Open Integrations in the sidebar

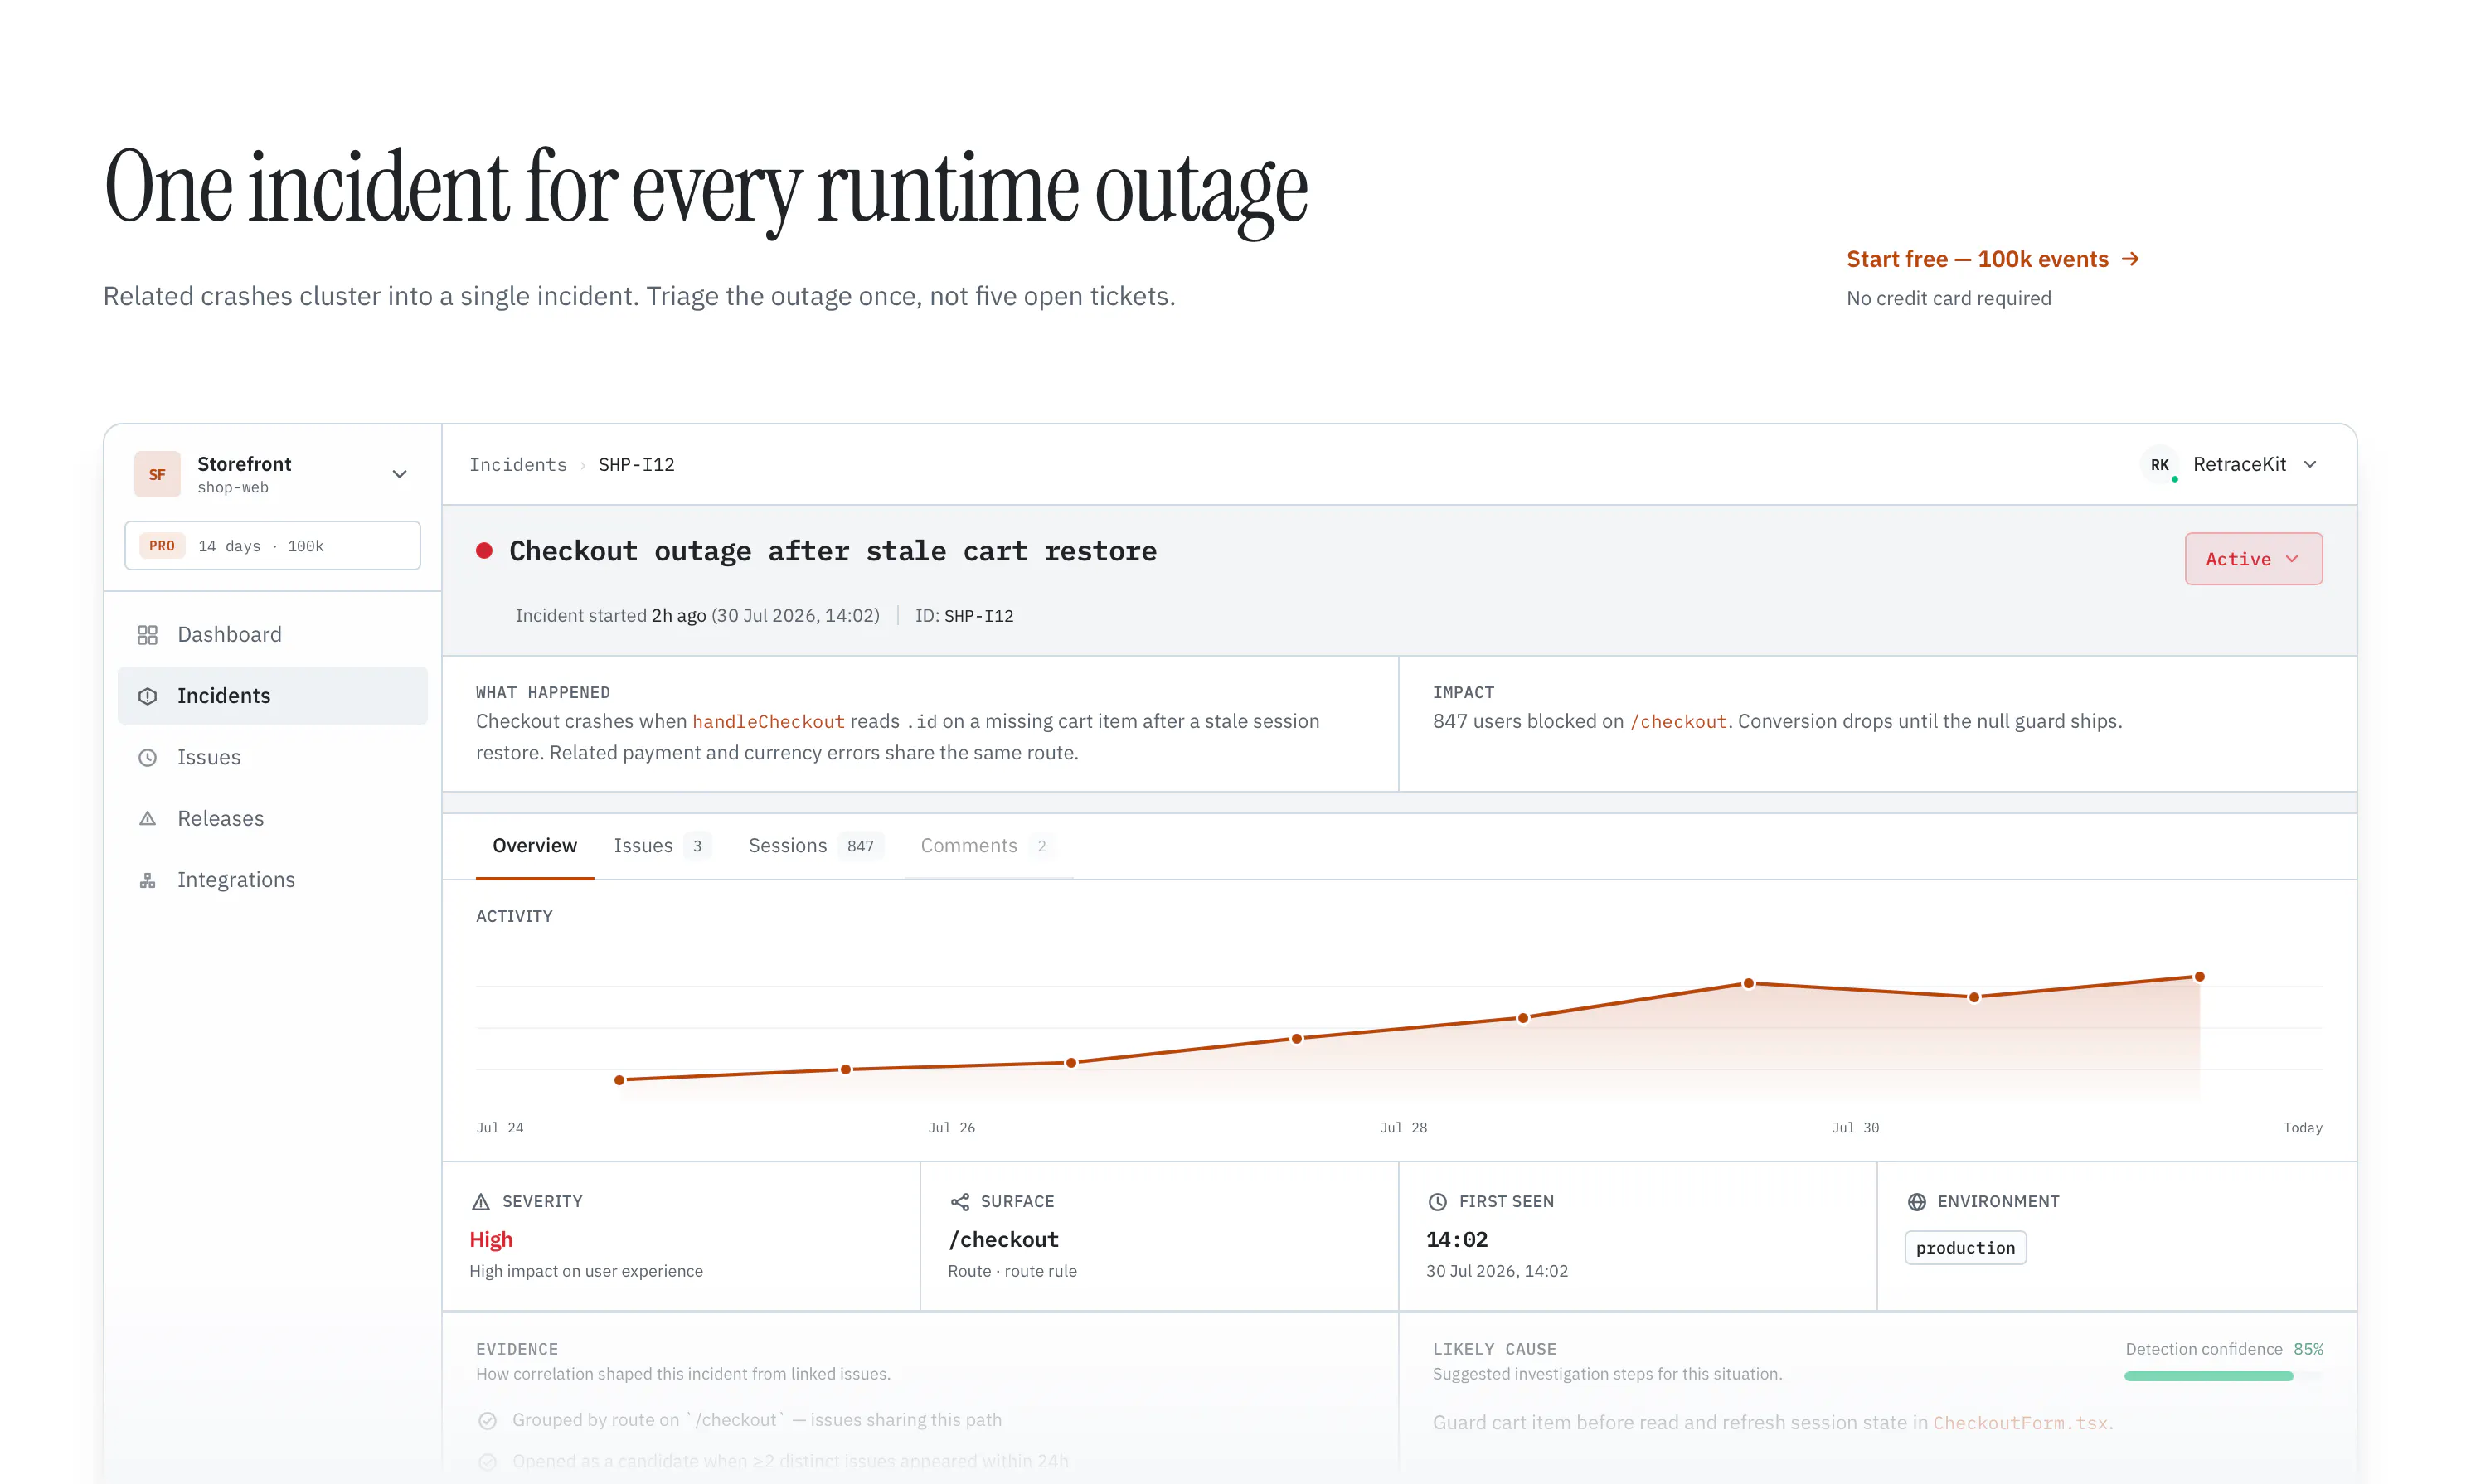pyautogui.click(x=272, y=880)
